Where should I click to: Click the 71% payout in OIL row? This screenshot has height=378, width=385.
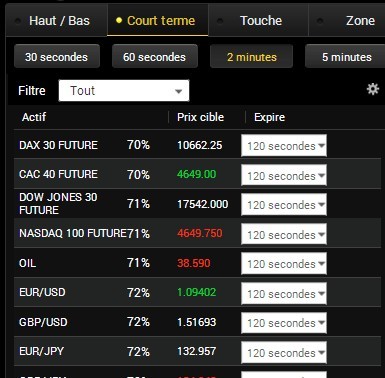(x=138, y=263)
